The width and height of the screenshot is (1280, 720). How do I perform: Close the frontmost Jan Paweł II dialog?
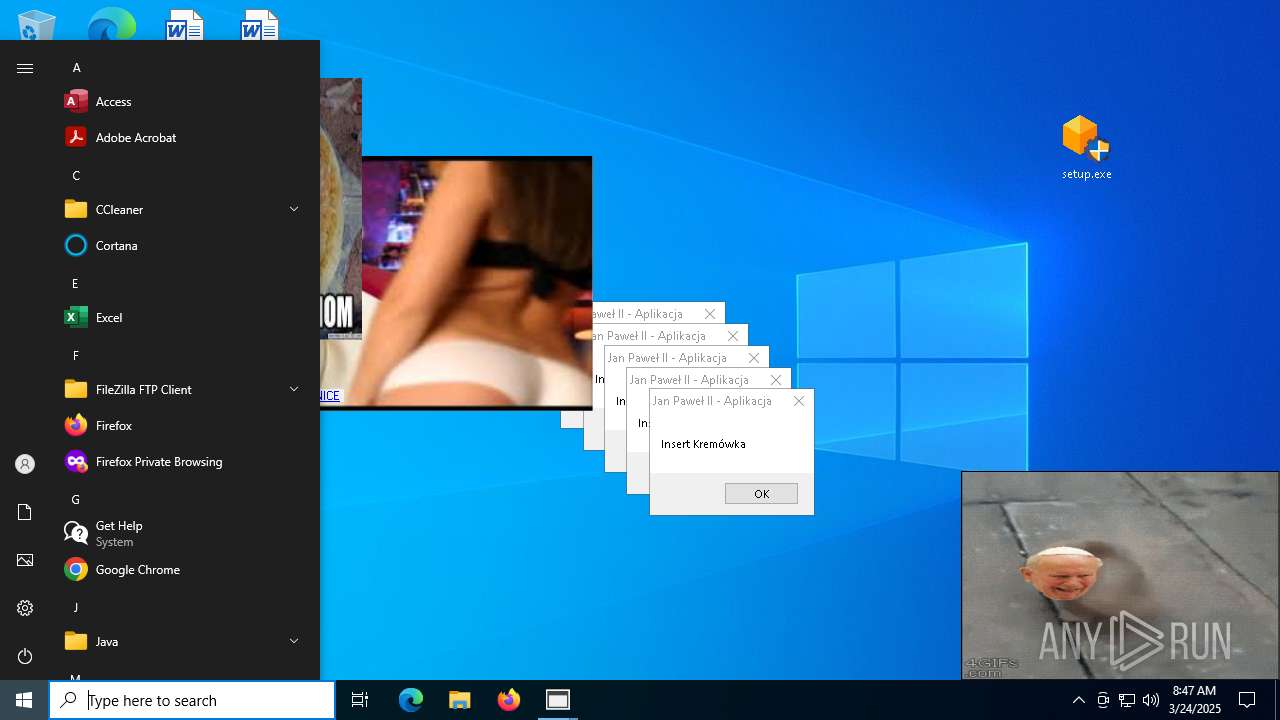click(798, 401)
